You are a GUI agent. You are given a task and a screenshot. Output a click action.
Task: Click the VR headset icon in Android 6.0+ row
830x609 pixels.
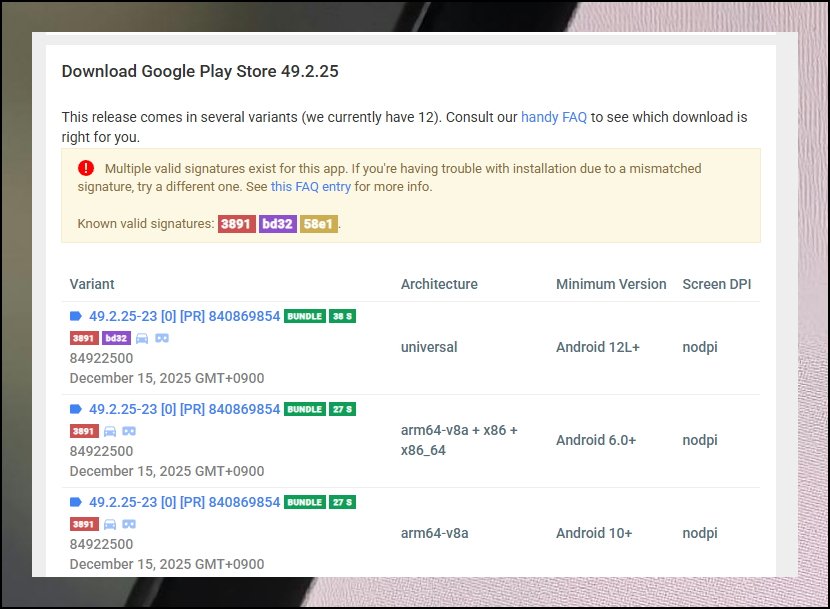[129, 431]
